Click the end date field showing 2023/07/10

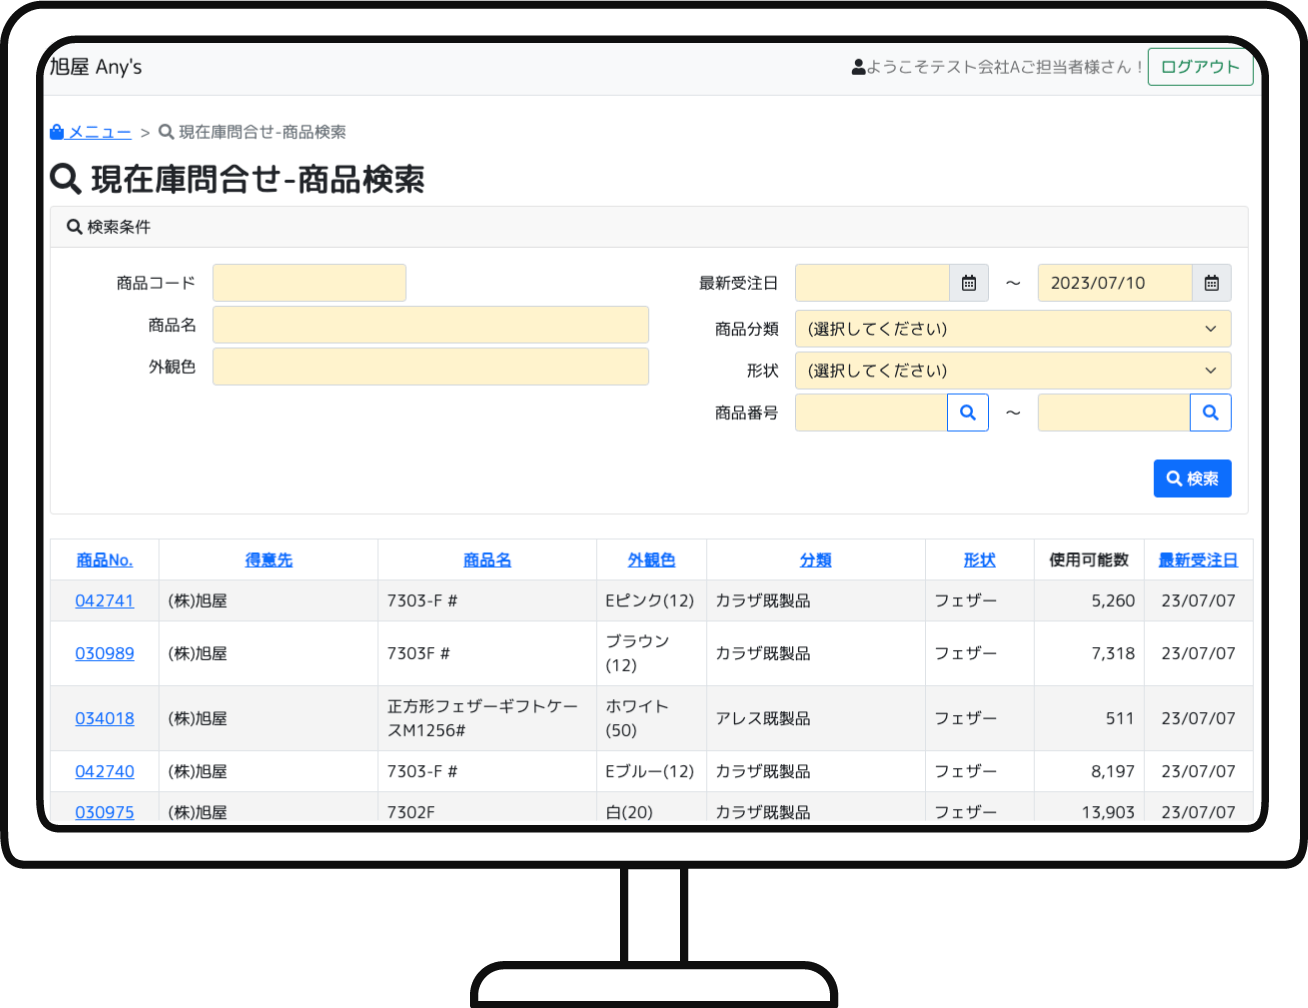pyautogui.click(x=1114, y=283)
